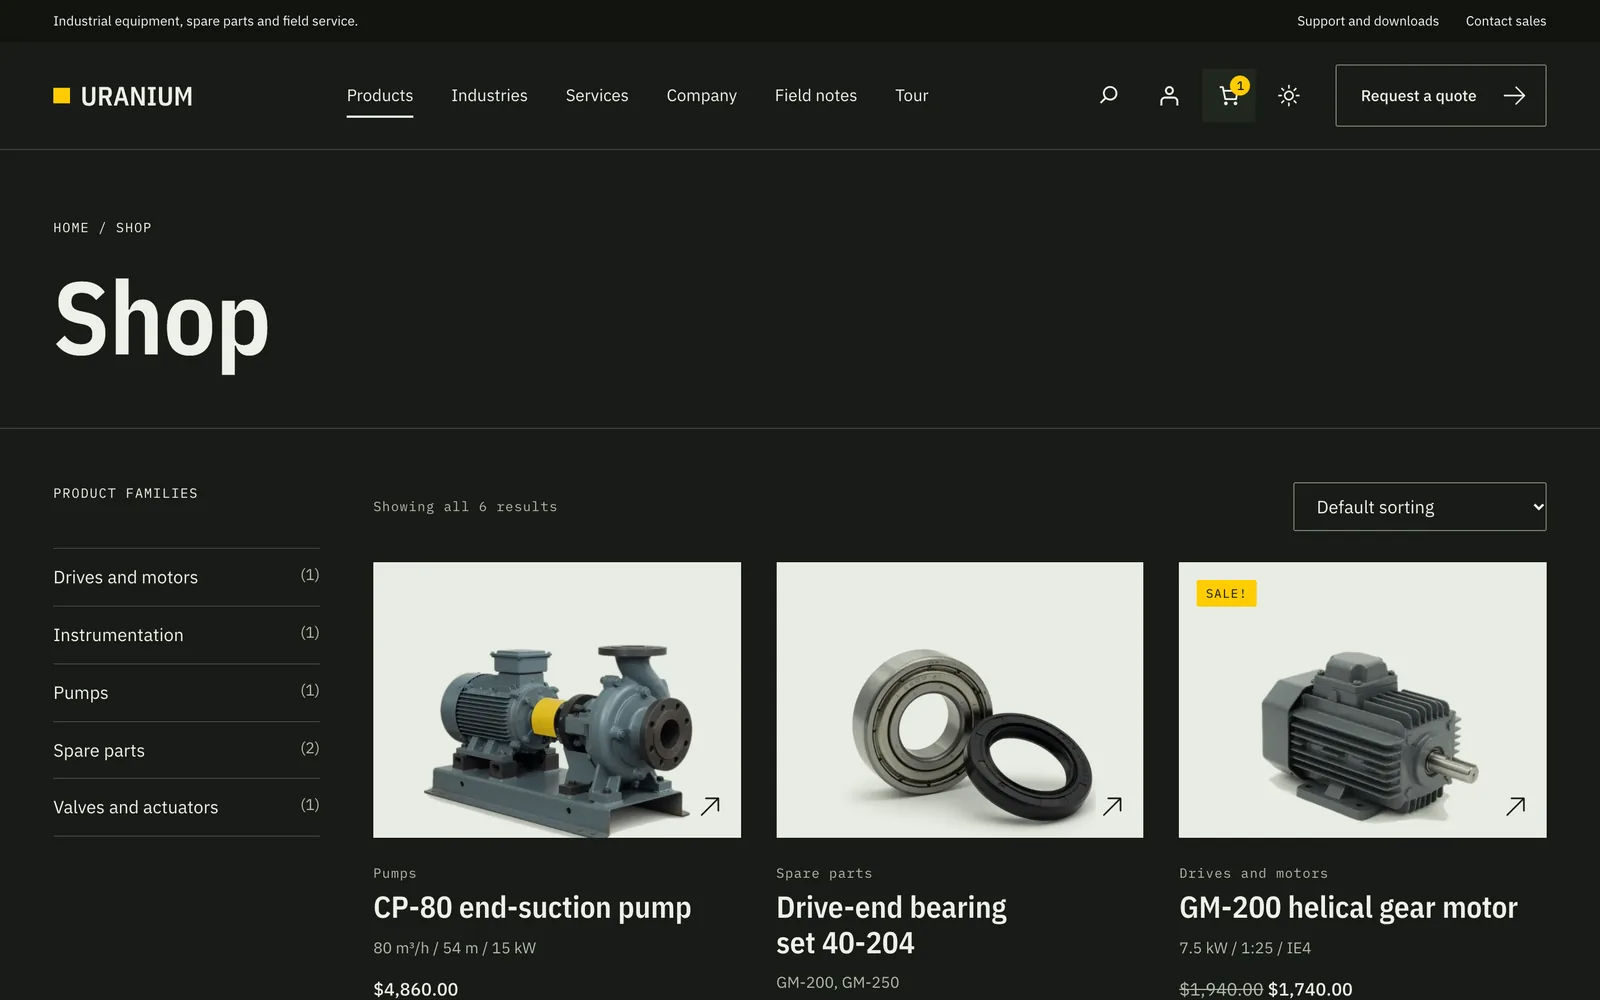1600x1000 pixels.
Task: Open the GM-200 helical gear motor thumbnail
Action: point(1363,700)
